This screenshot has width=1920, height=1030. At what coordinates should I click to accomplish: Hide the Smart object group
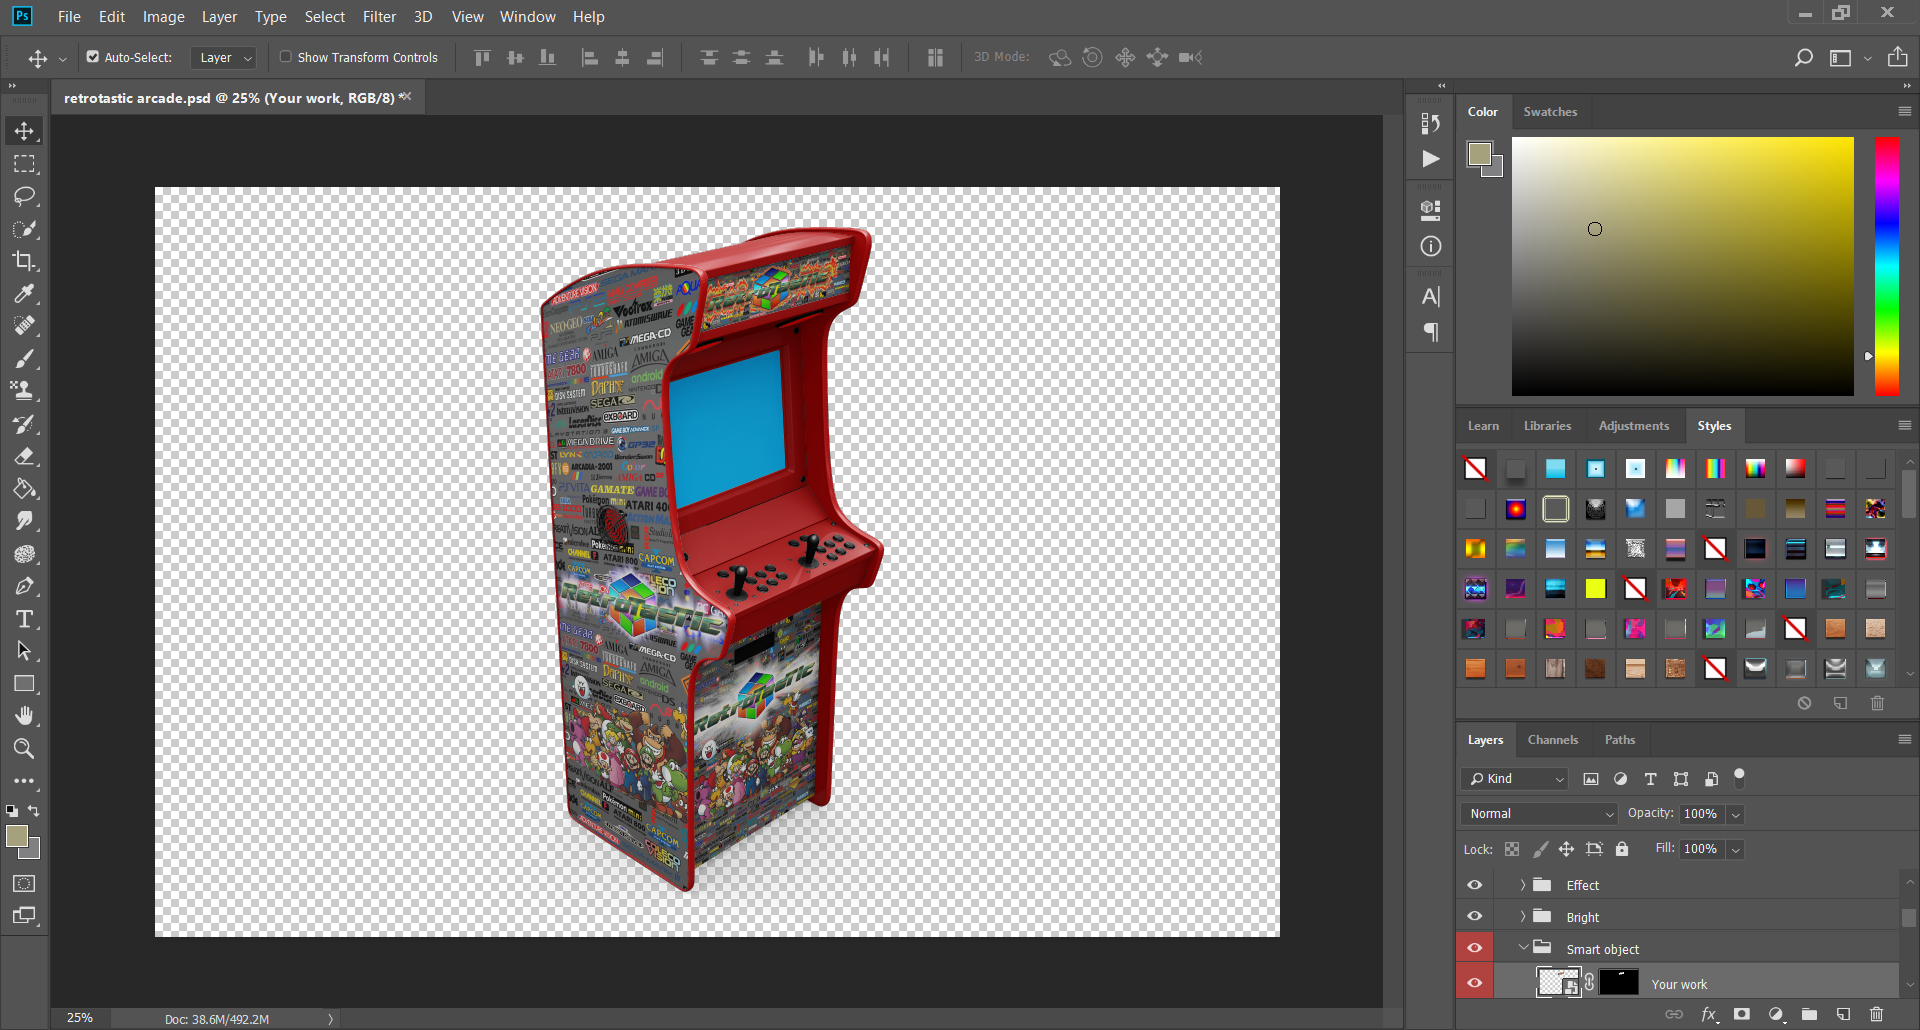point(1474,949)
